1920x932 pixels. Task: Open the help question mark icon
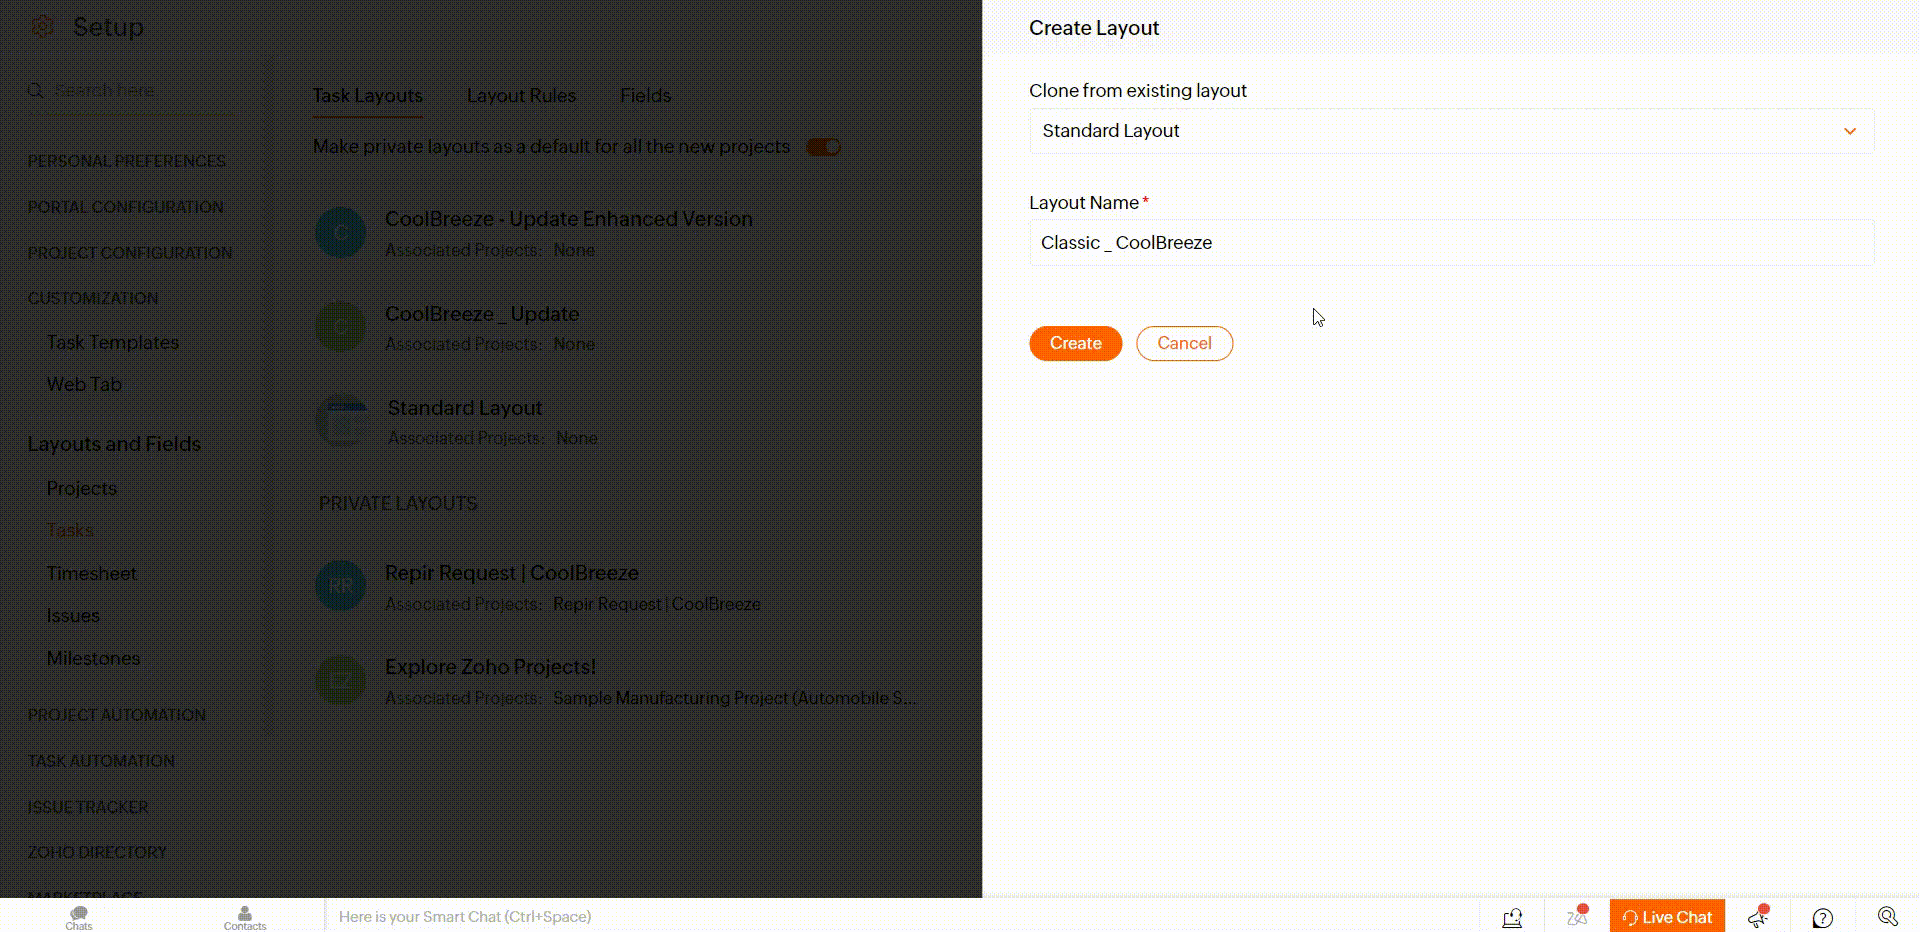click(x=1823, y=918)
